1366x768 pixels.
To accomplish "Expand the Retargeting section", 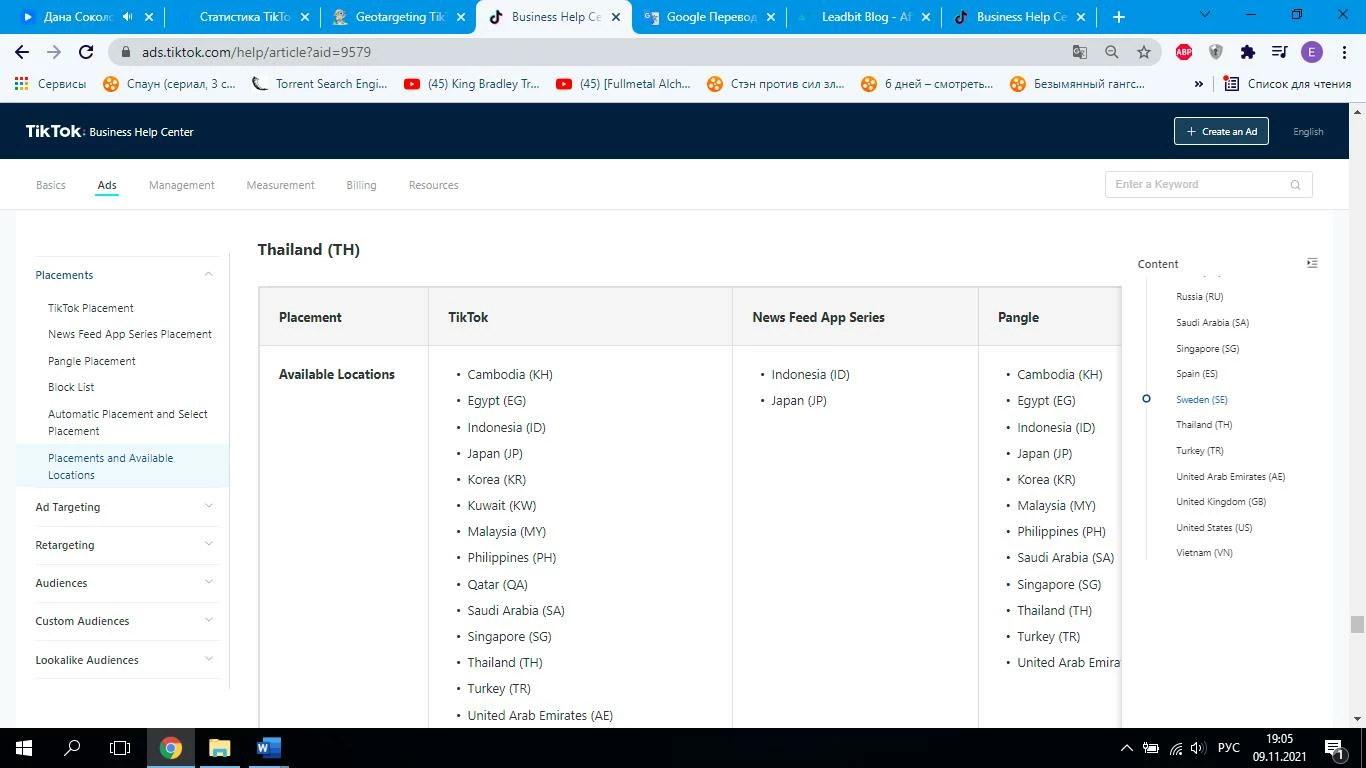I will [x=208, y=544].
